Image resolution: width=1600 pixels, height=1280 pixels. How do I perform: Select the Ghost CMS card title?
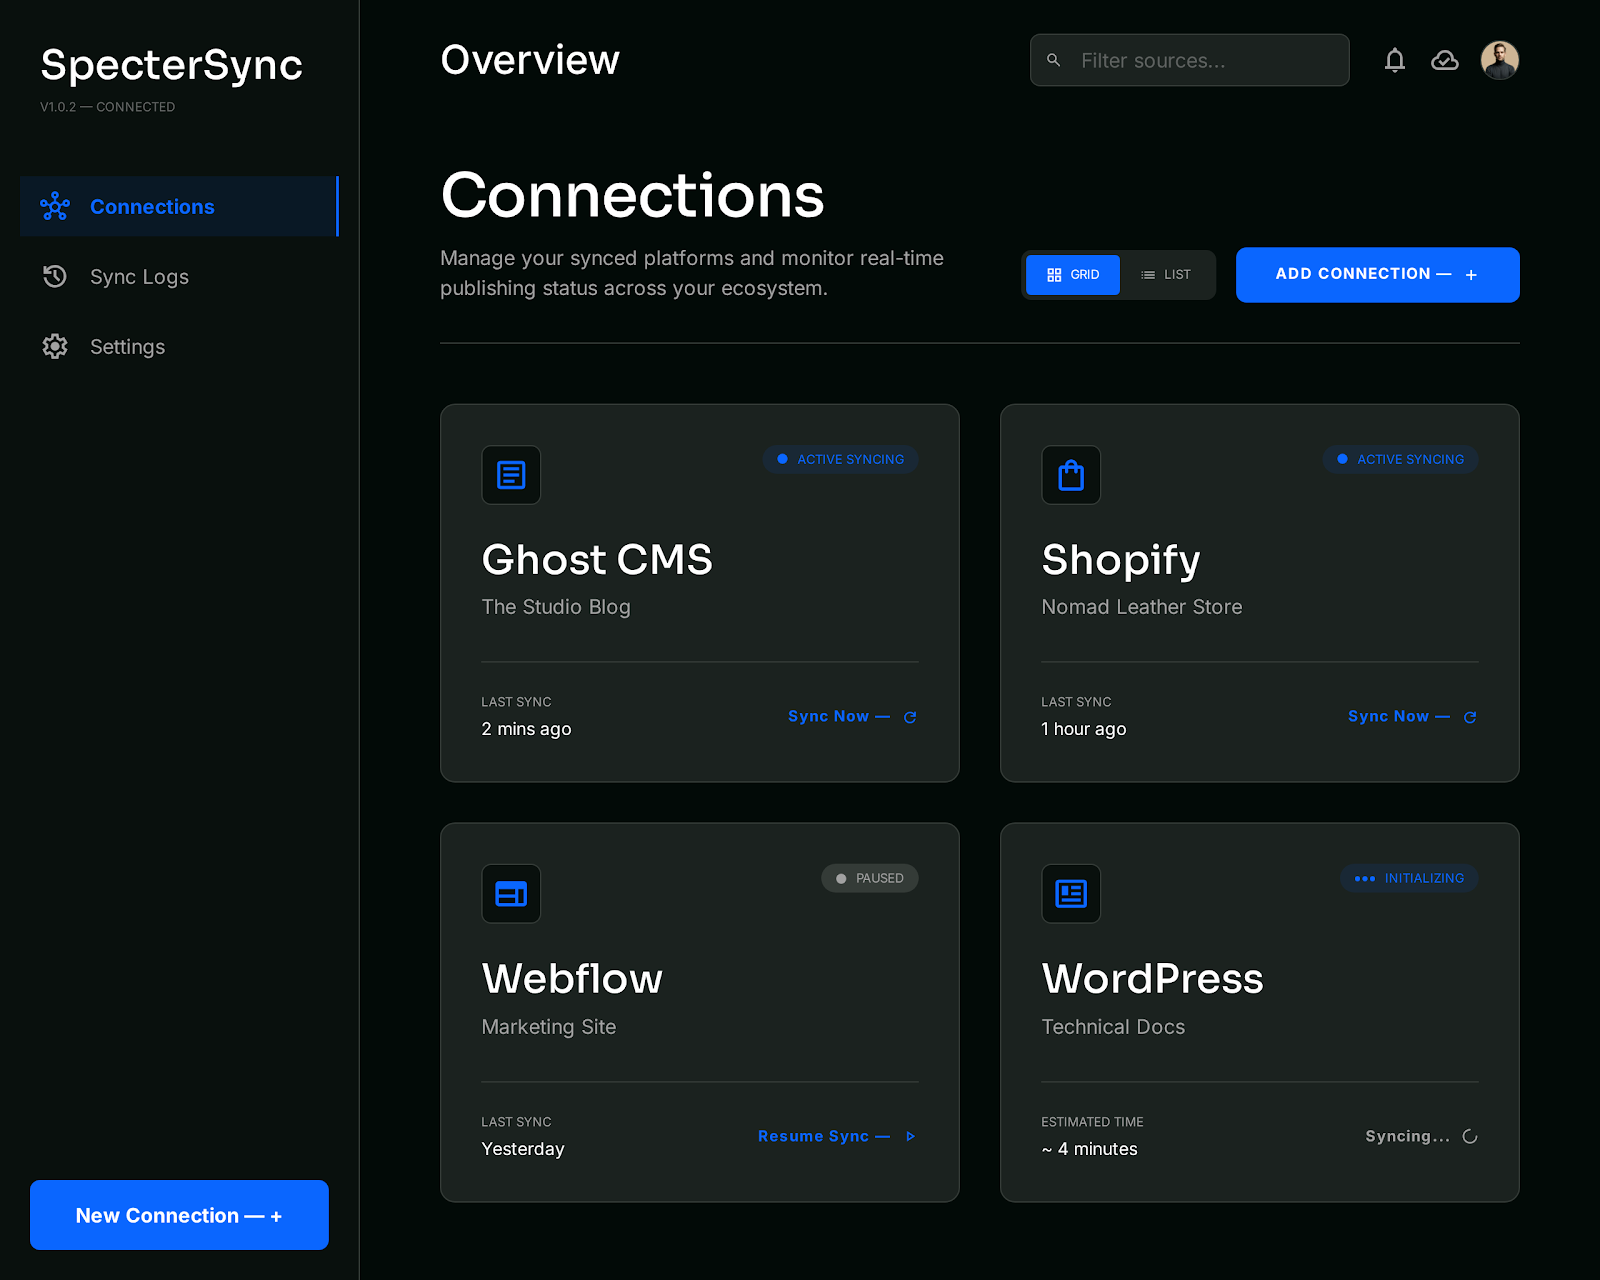597,559
